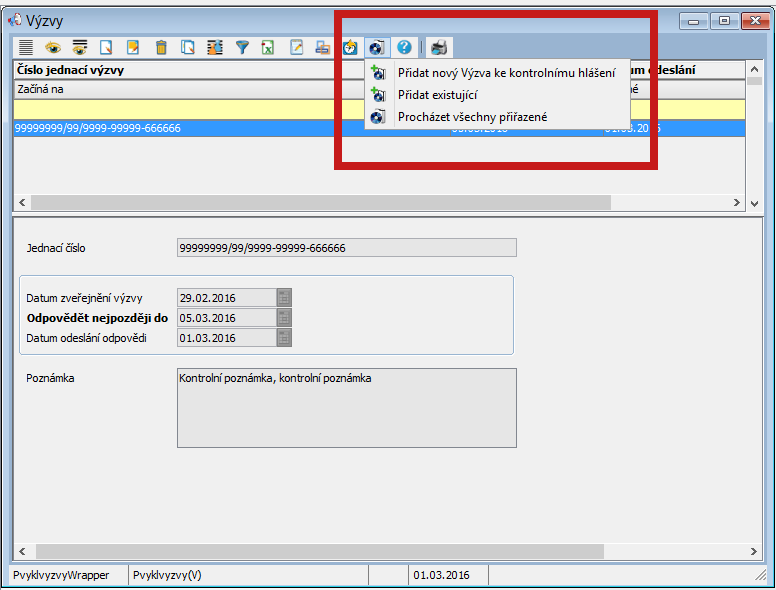The height and width of the screenshot is (590, 776).
Task: Click the edit record pencil icon
Action: point(132,47)
